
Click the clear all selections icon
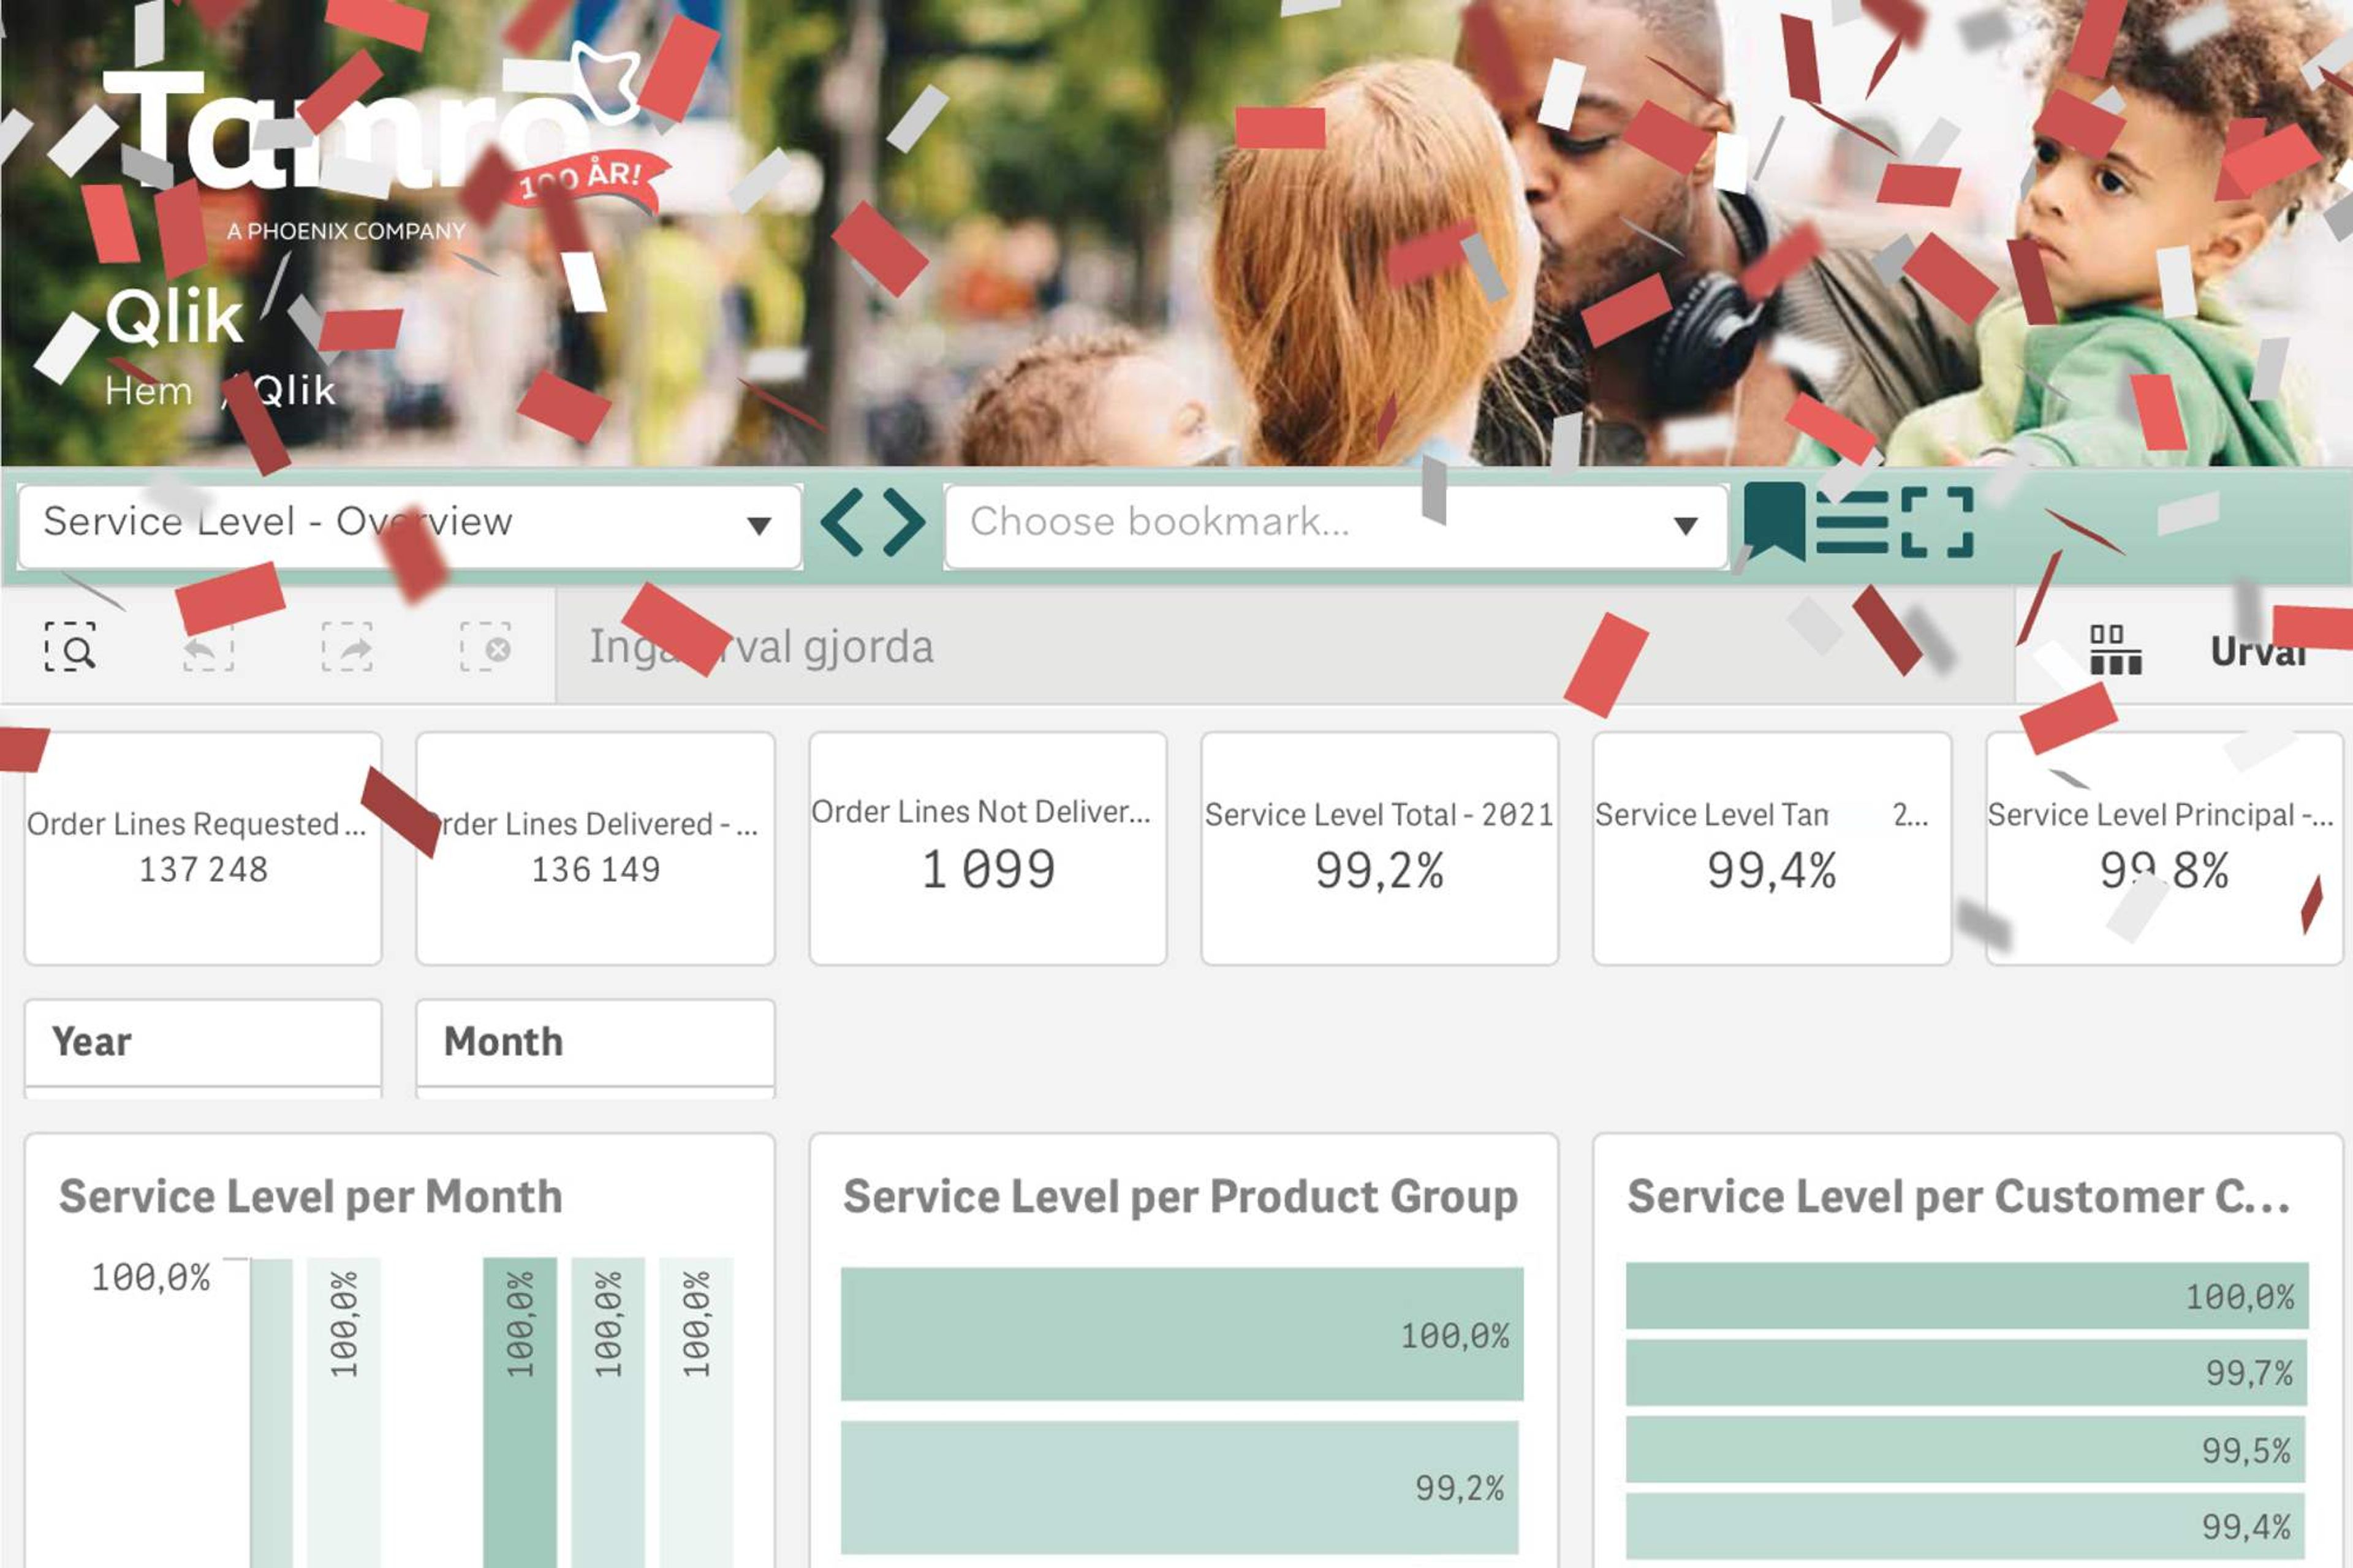pyautogui.click(x=485, y=647)
